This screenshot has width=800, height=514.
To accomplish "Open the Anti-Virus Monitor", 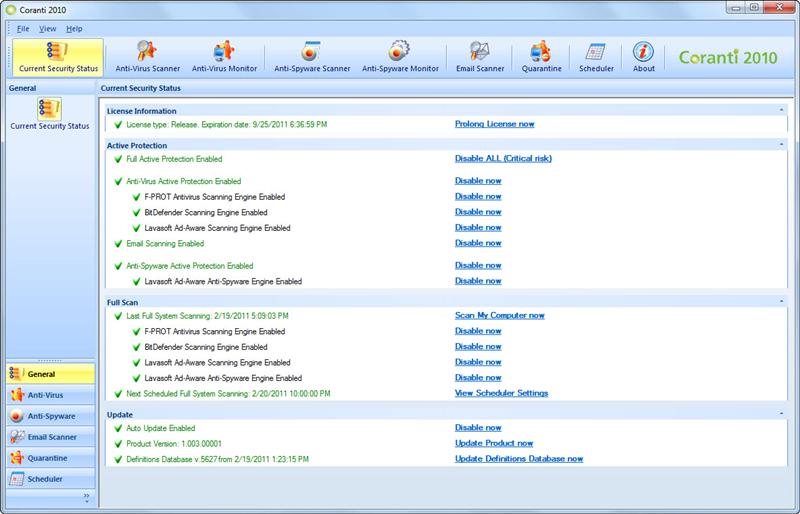I will tap(224, 57).
